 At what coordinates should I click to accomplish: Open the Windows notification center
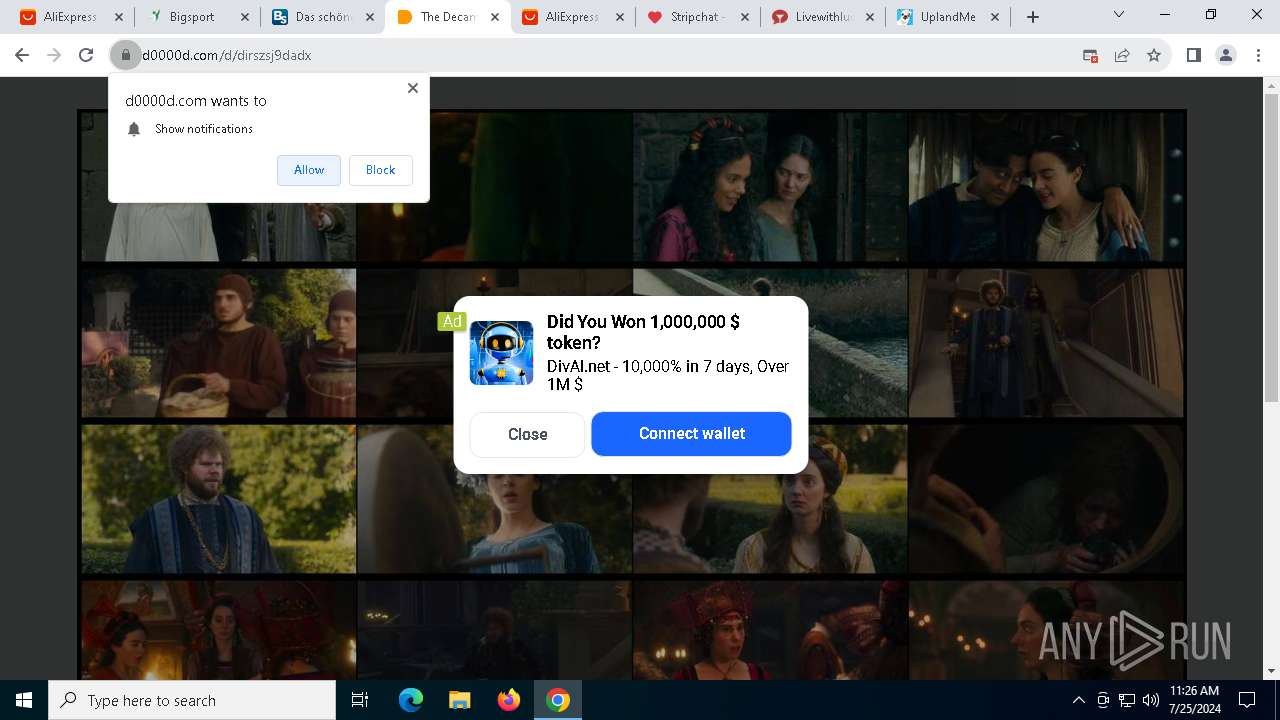[1247, 700]
